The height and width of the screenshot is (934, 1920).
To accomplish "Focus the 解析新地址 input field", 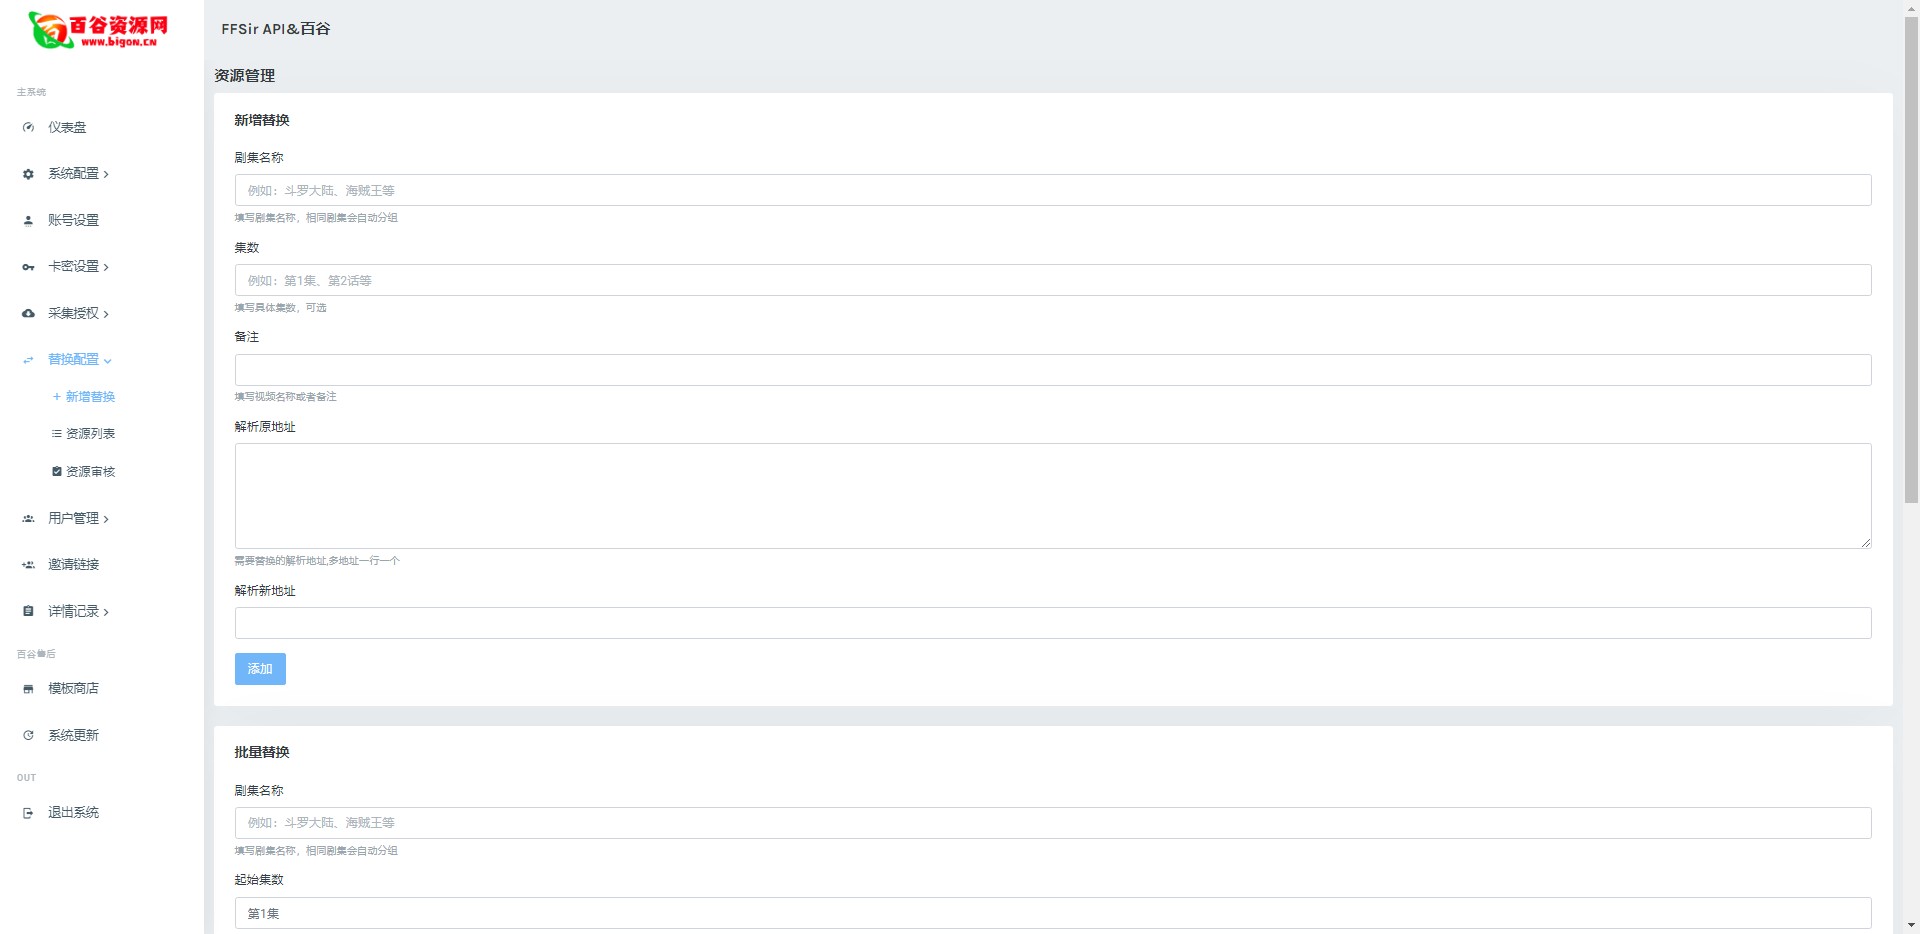I will 1052,623.
